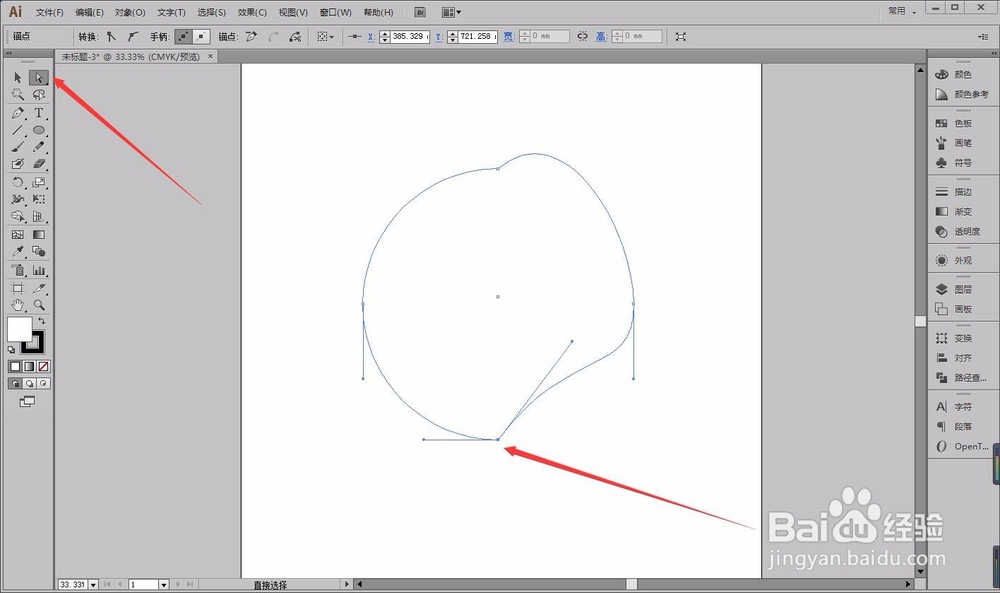Set fill to None (red slash)
Image resolution: width=1000 pixels, height=593 pixels.
(43, 367)
